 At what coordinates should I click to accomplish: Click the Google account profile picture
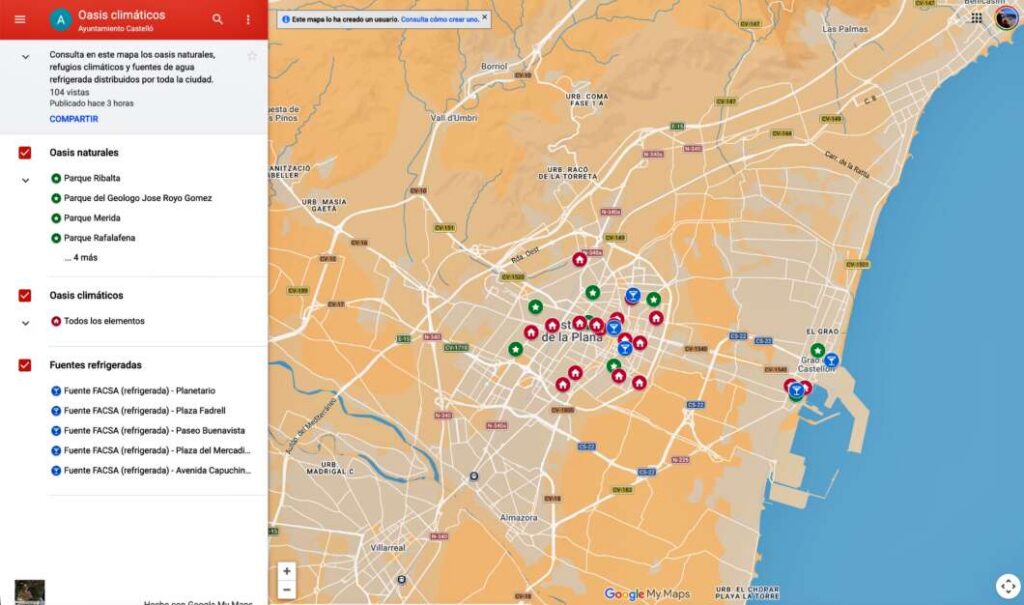point(1007,17)
